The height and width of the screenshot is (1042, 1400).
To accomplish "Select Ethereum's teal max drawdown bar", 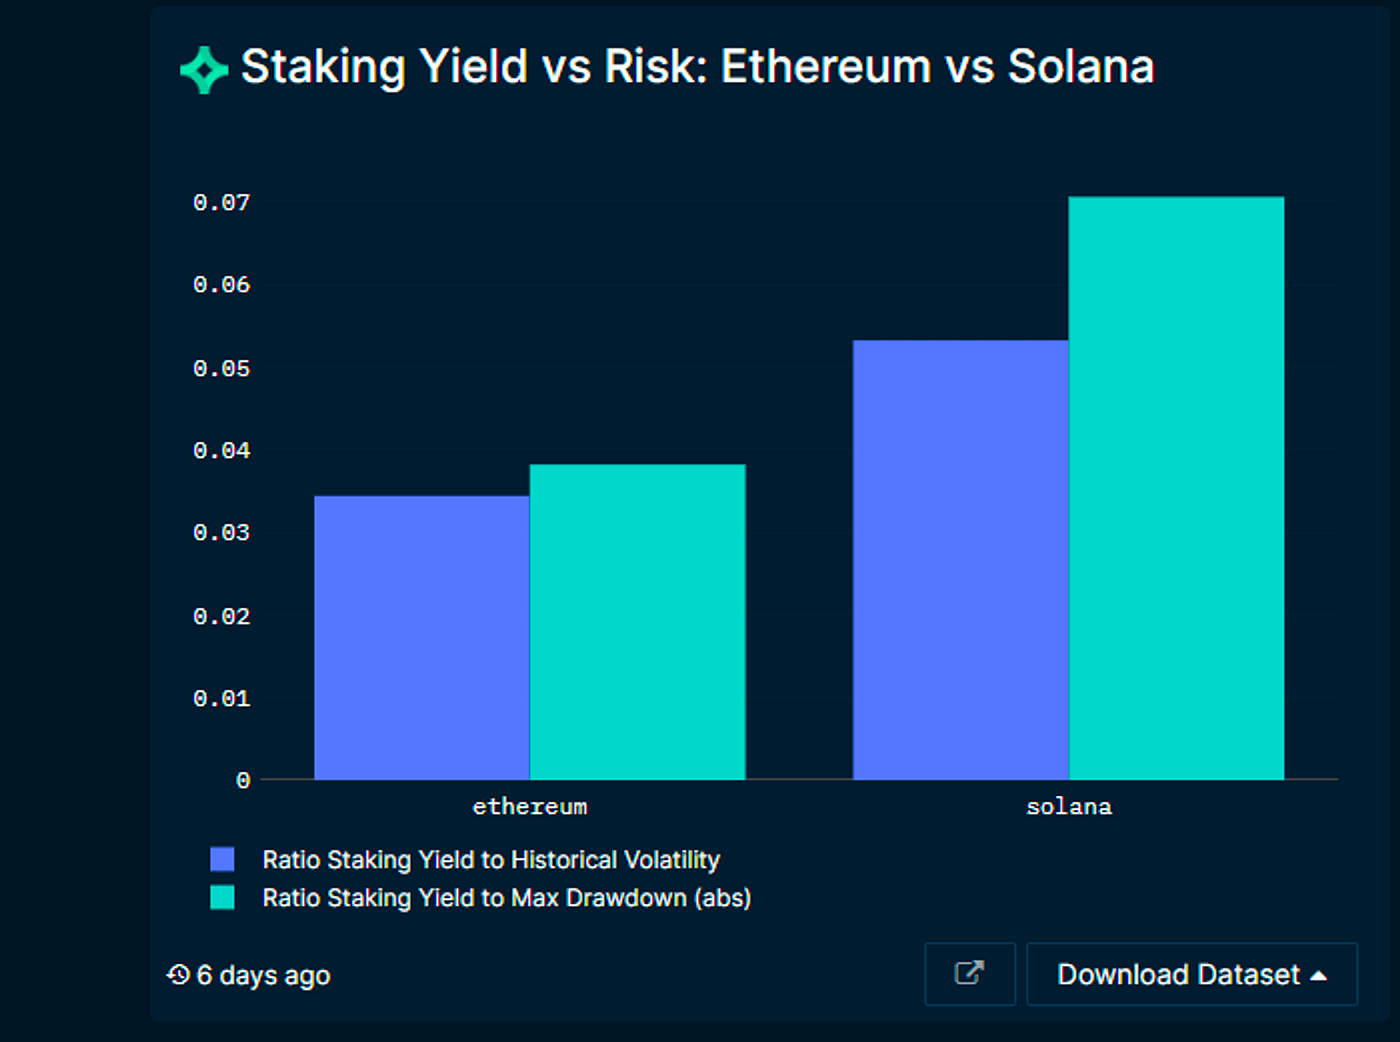I will [637, 621].
